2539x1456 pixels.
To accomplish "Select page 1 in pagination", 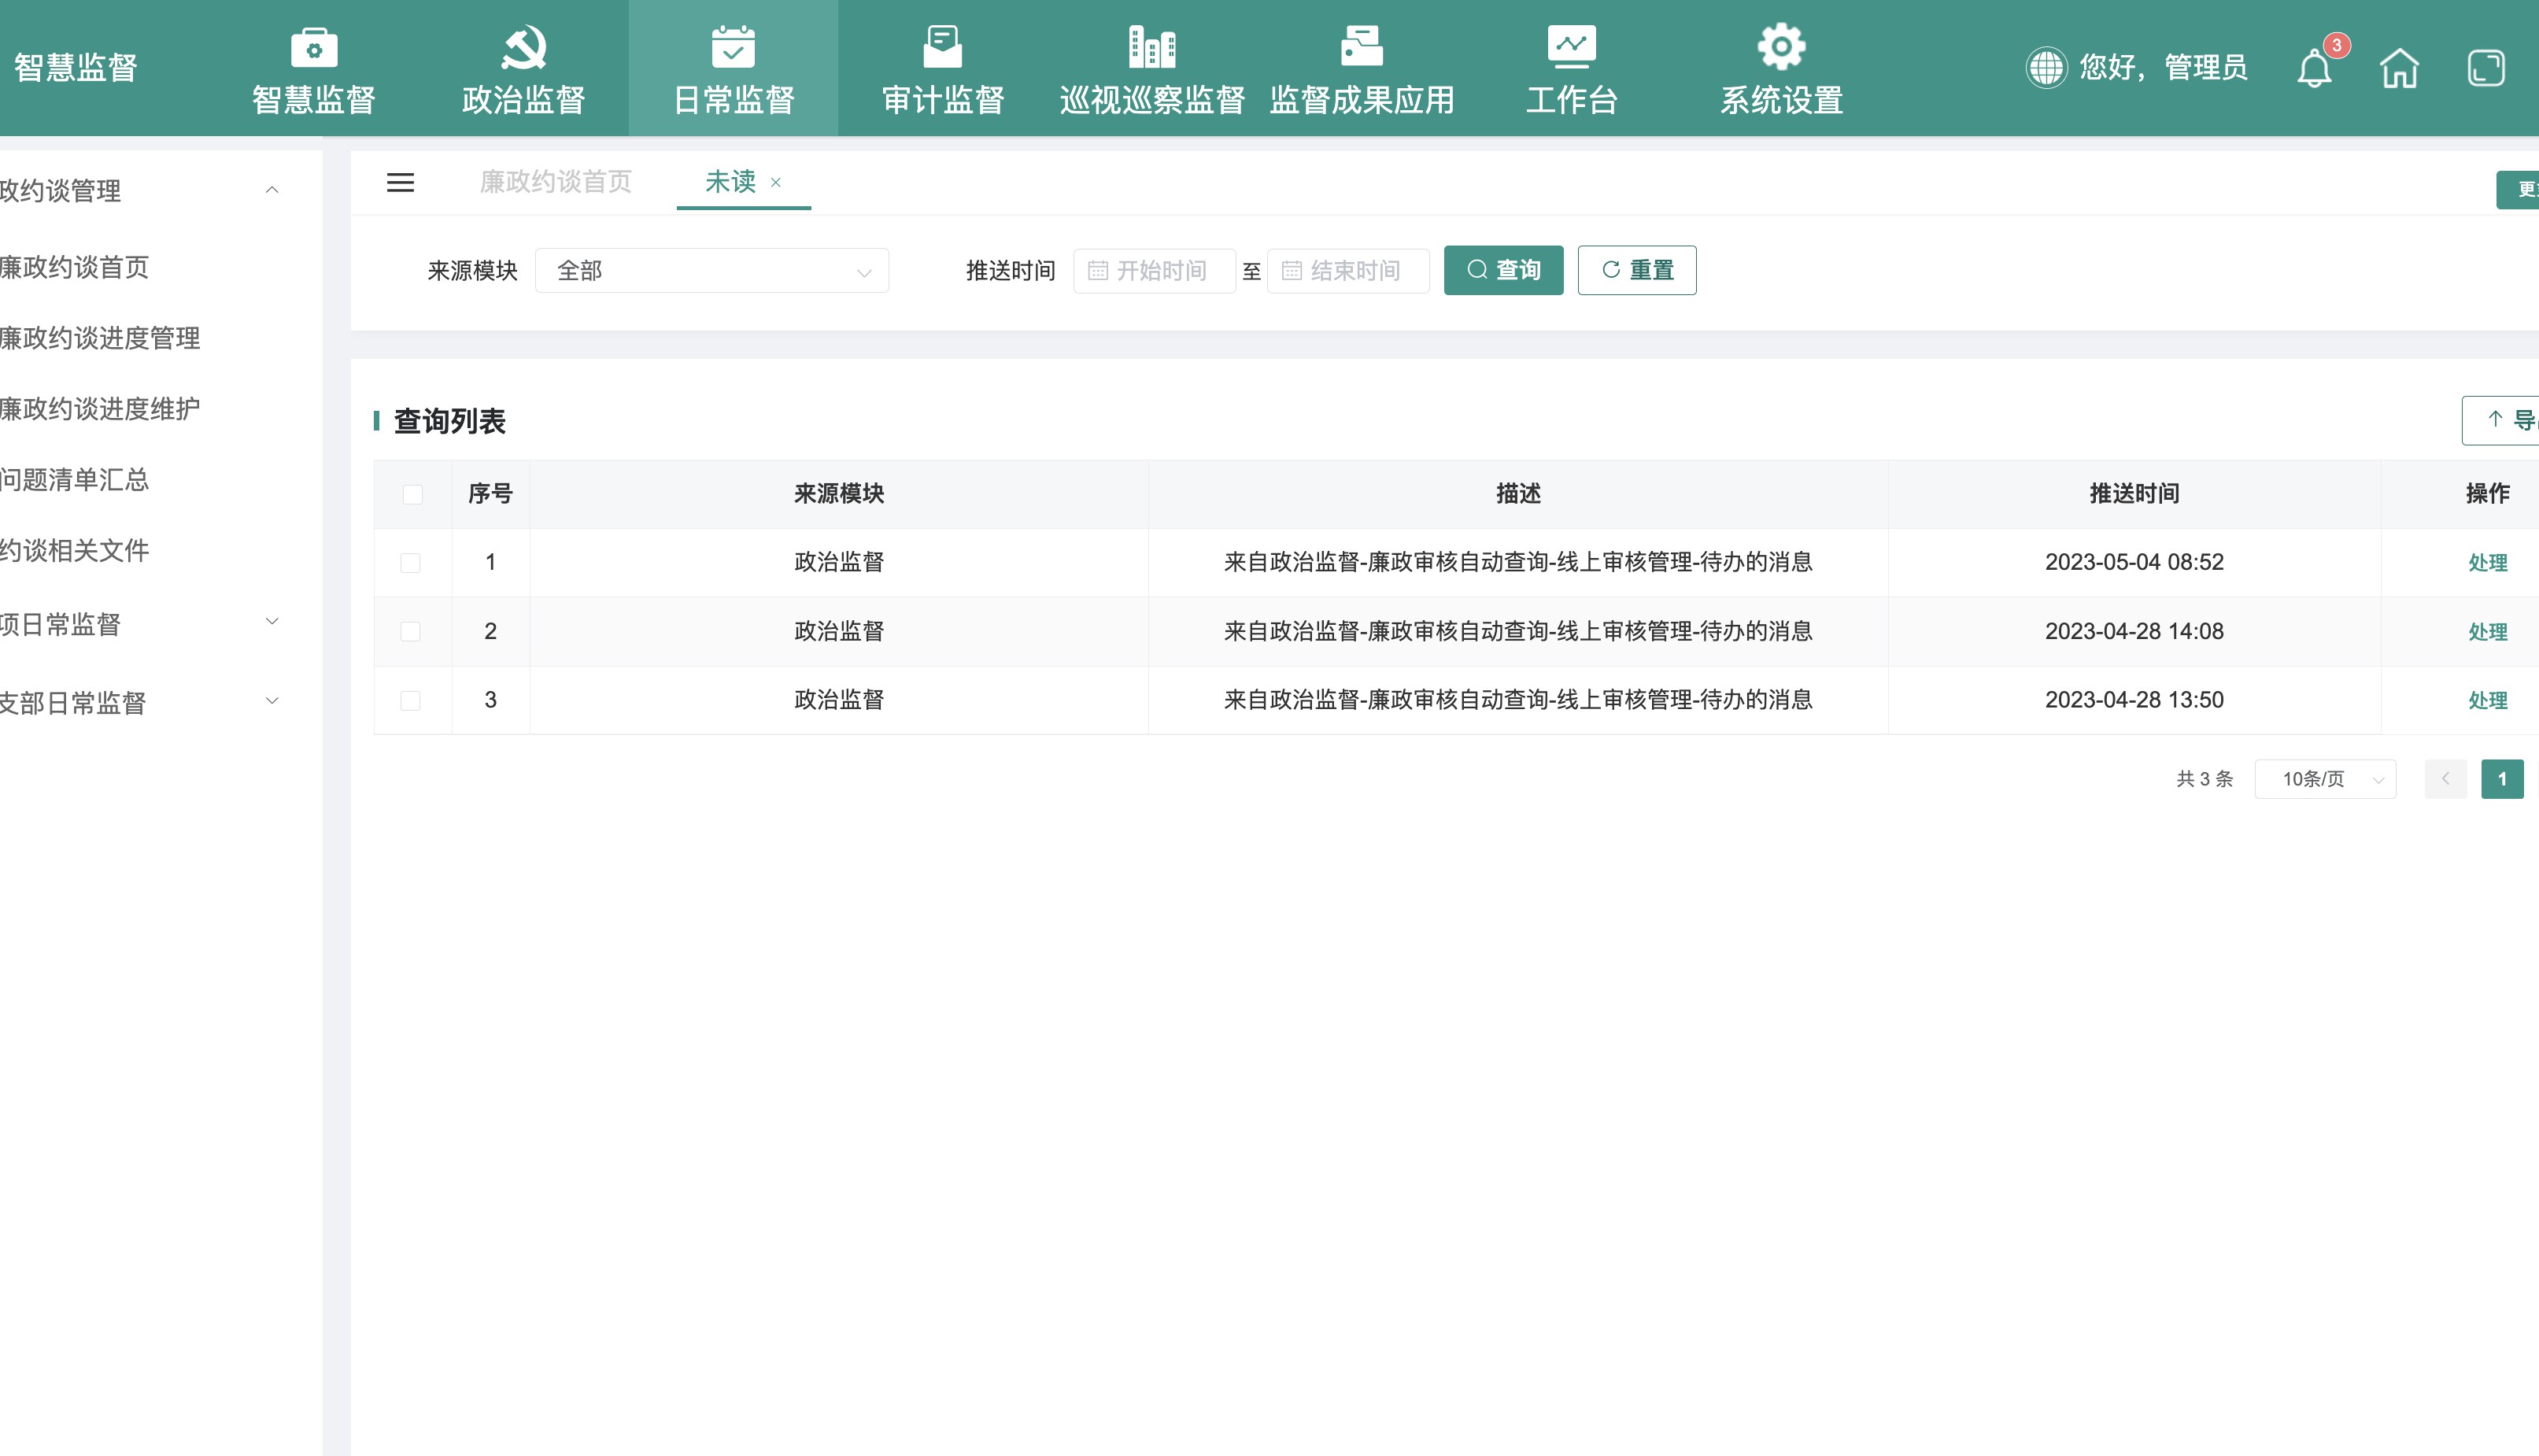I will pyautogui.click(x=2502, y=779).
